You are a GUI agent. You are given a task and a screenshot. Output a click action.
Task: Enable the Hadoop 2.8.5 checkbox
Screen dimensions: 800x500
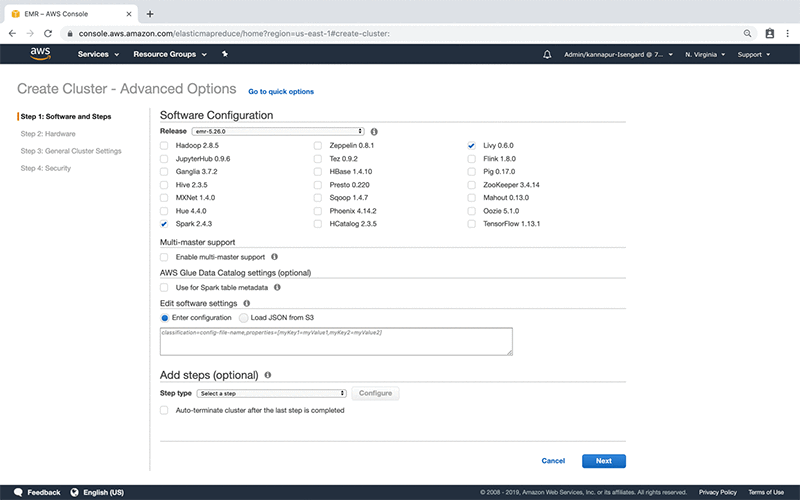tap(164, 145)
